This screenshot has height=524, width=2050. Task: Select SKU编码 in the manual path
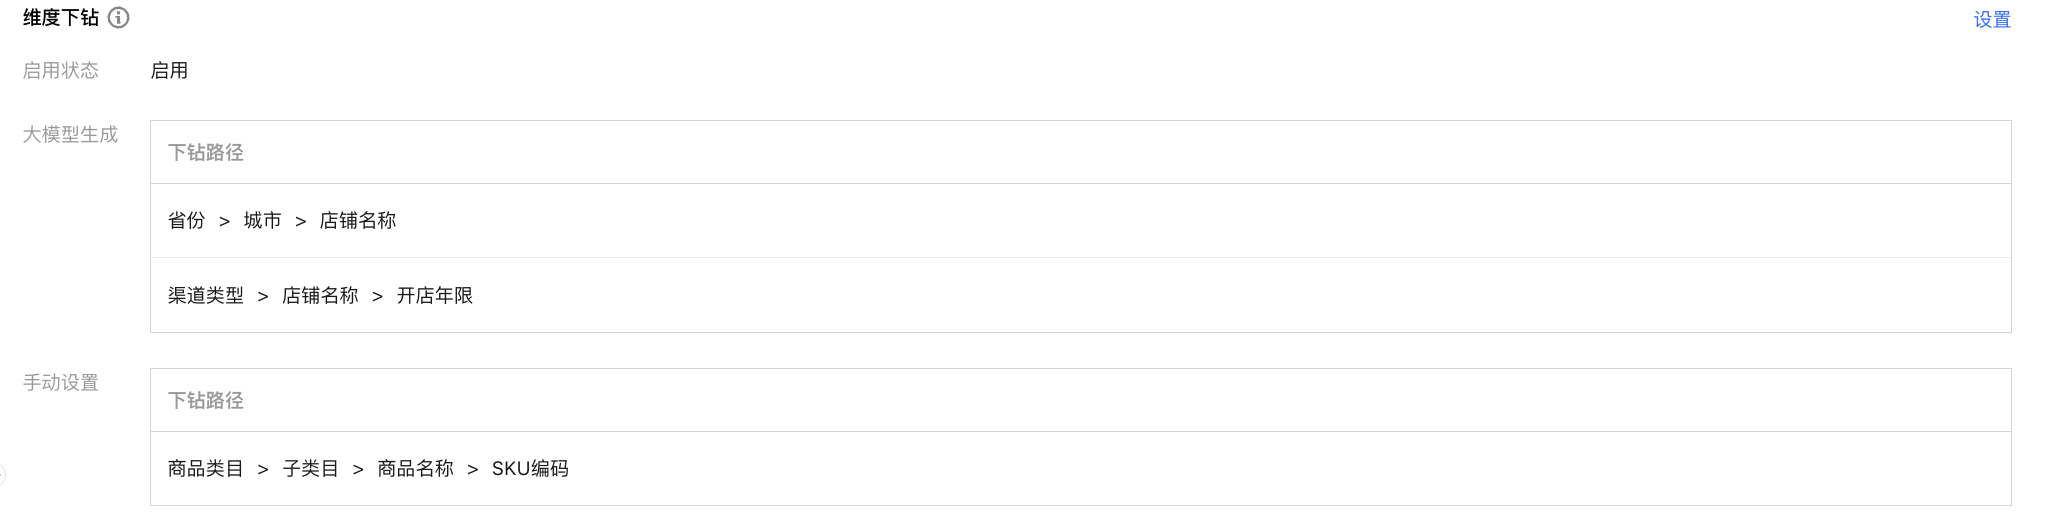pyautogui.click(x=530, y=469)
